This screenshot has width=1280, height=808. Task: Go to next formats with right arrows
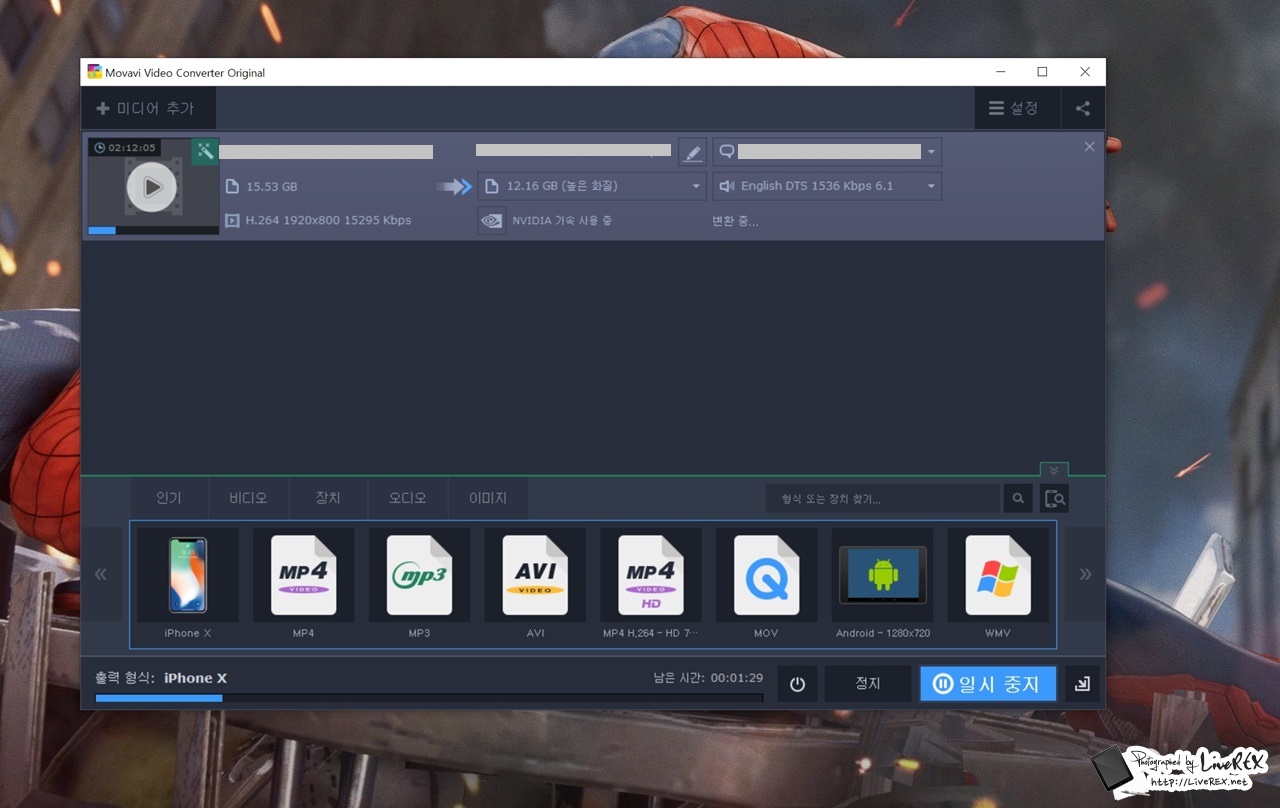pyautogui.click(x=1085, y=574)
